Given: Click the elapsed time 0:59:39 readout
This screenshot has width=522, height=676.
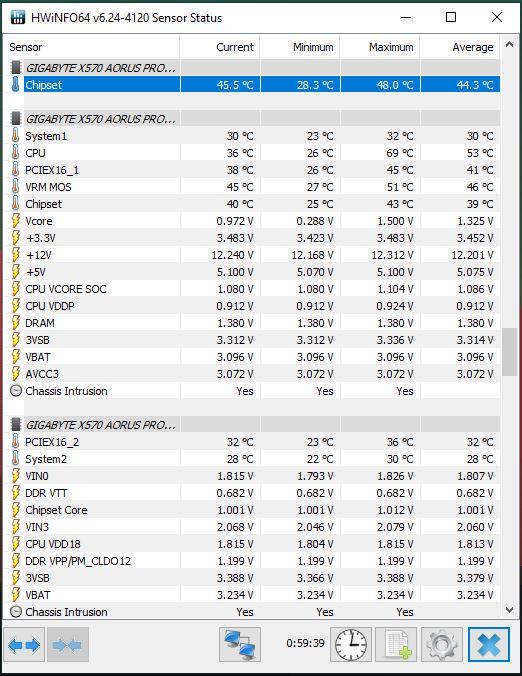Looking at the screenshot, I should pyautogui.click(x=305, y=643).
